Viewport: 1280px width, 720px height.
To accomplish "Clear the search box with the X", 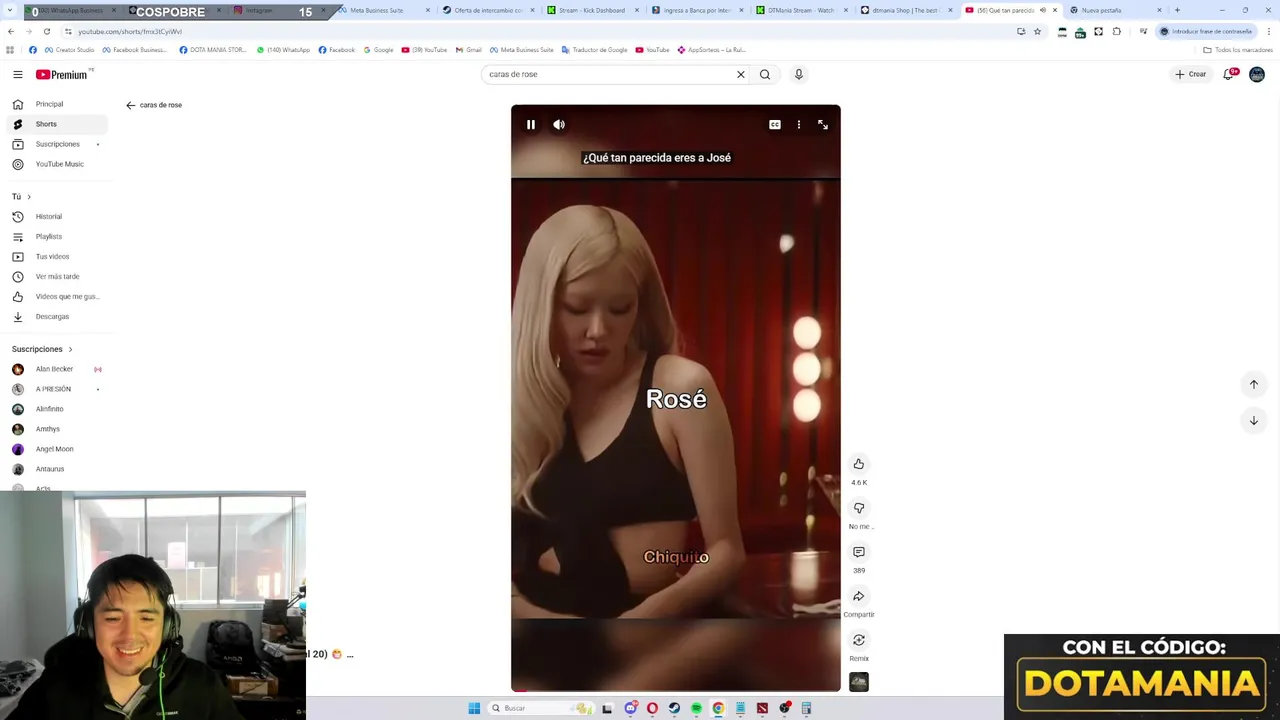I will [741, 74].
